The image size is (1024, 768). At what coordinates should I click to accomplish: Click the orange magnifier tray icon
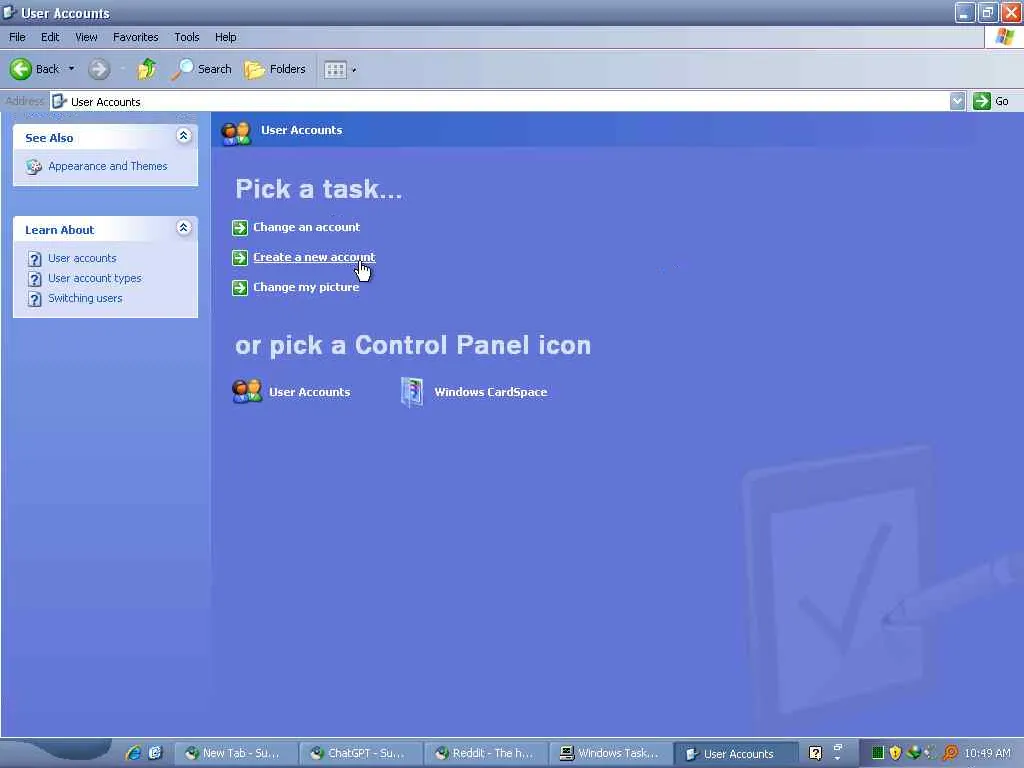(950, 753)
